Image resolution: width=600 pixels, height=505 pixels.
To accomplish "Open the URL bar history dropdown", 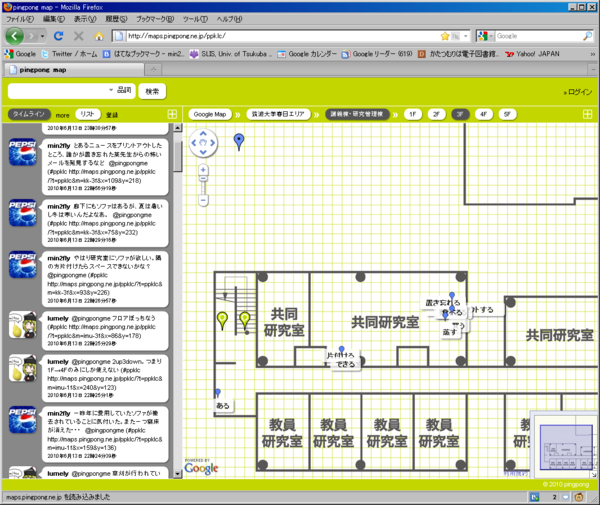I will [466, 36].
